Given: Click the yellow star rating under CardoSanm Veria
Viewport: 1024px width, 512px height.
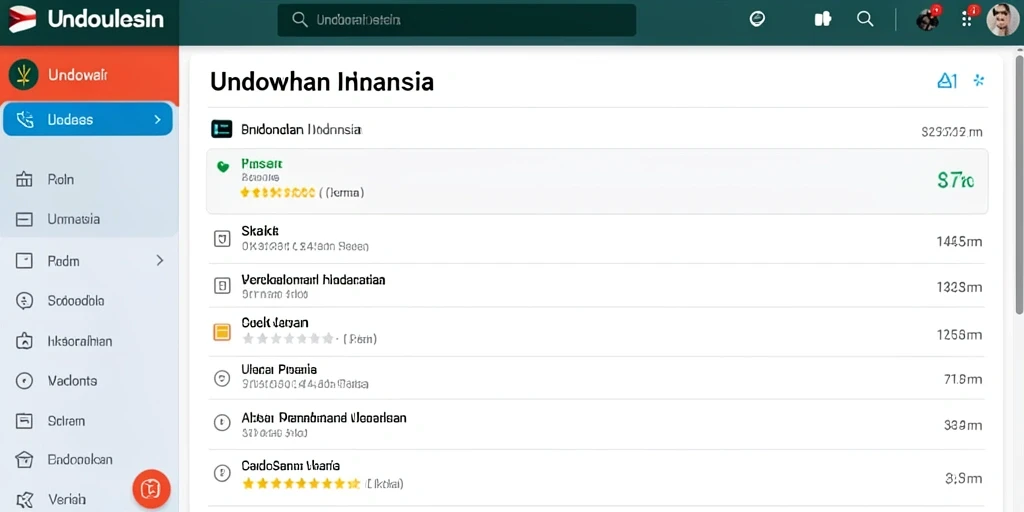Looking at the screenshot, I should 300,484.
